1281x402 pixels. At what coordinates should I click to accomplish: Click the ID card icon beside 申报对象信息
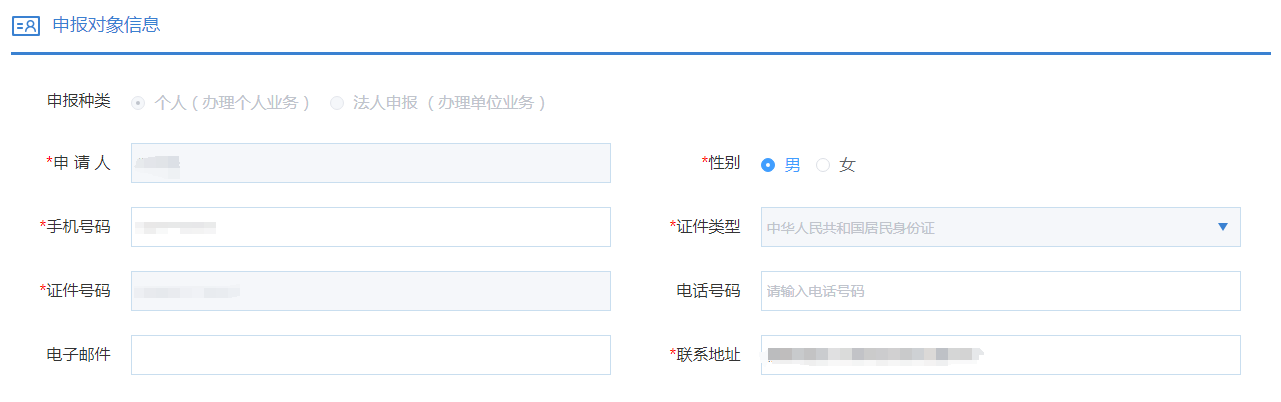click(x=25, y=26)
